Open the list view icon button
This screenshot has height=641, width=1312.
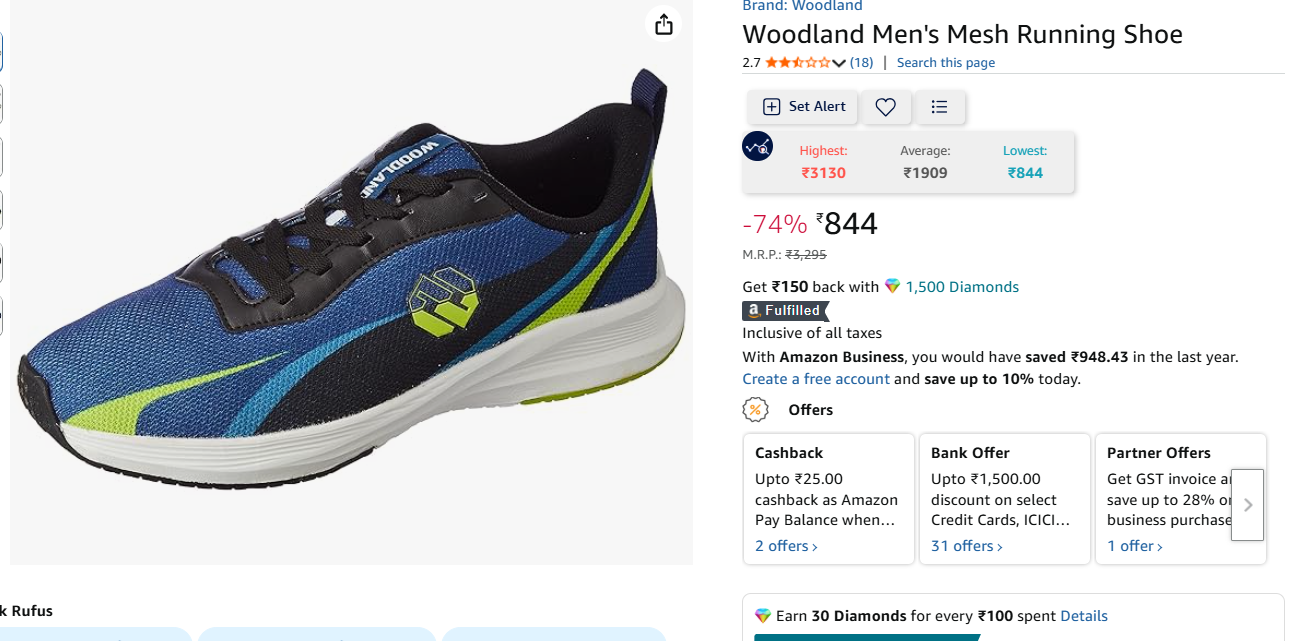click(x=939, y=107)
